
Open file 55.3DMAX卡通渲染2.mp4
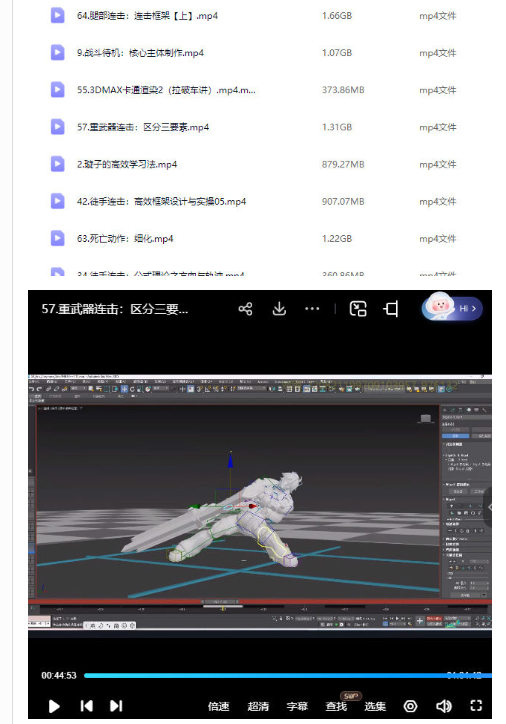[166, 90]
